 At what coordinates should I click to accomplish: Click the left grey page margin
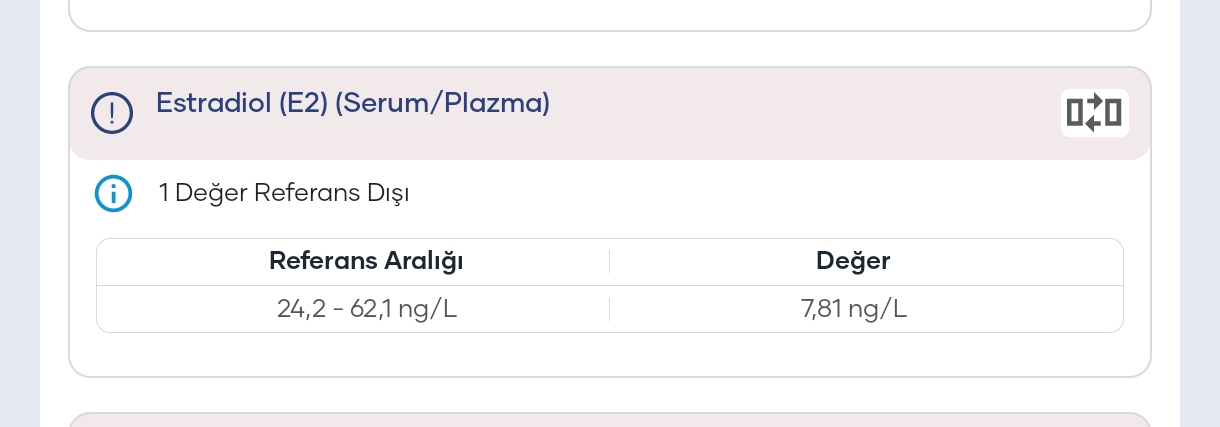point(20,213)
